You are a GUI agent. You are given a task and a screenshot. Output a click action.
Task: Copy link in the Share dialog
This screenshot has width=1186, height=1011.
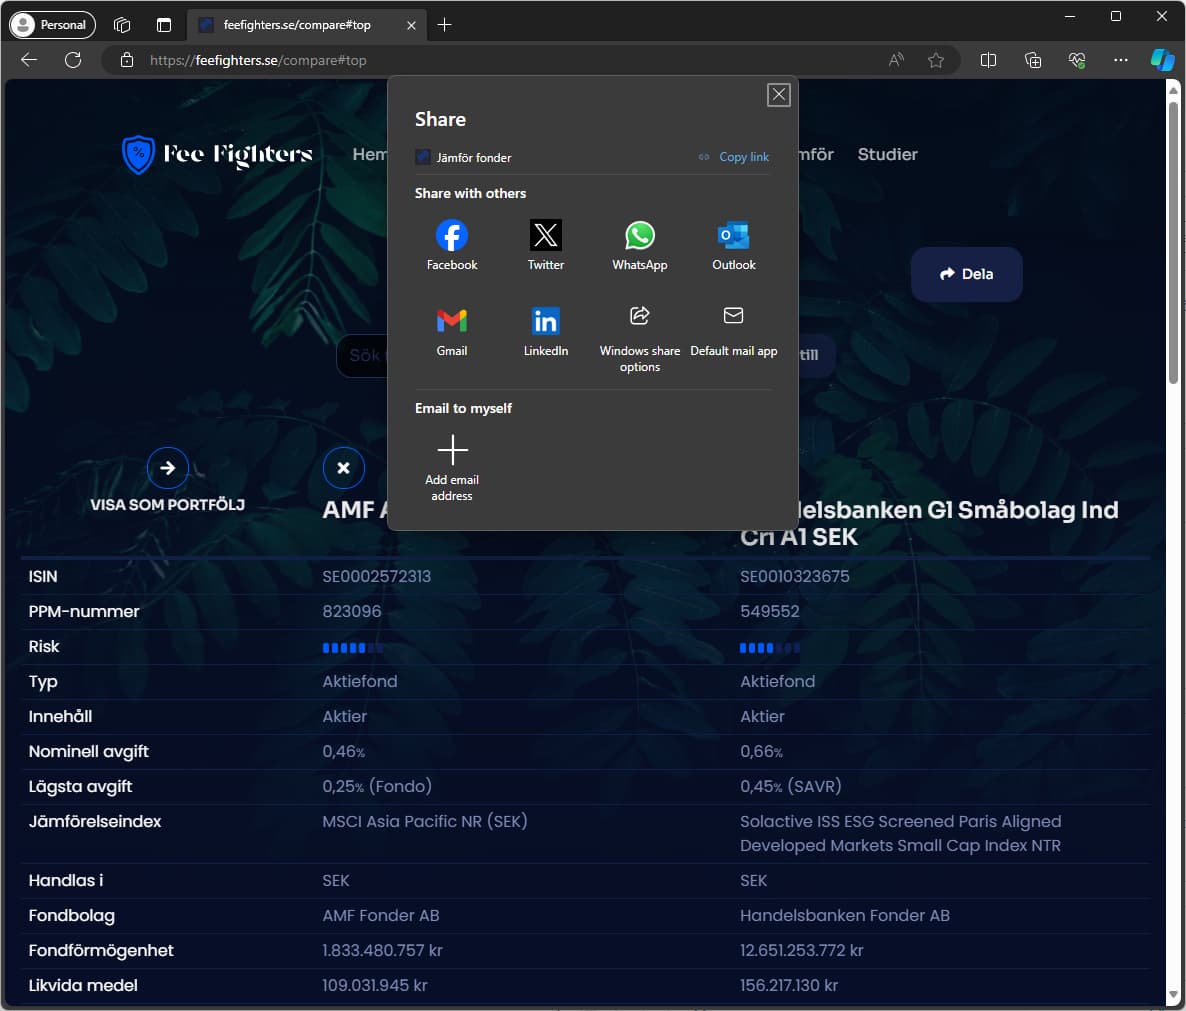coord(735,157)
